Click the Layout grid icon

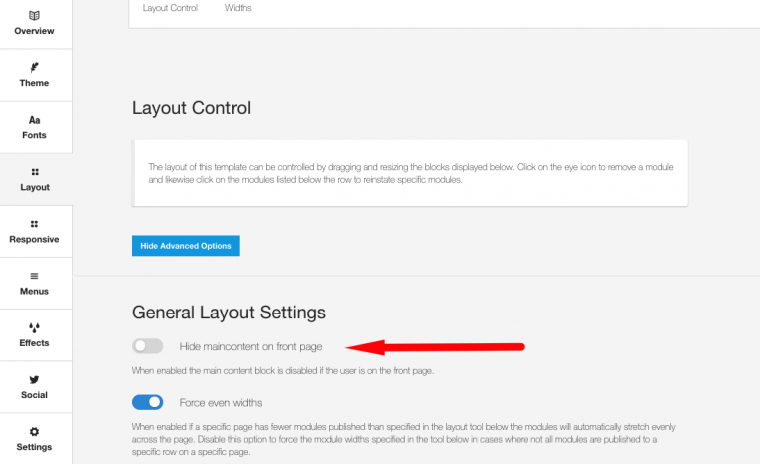pyautogui.click(x=35, y=172)
